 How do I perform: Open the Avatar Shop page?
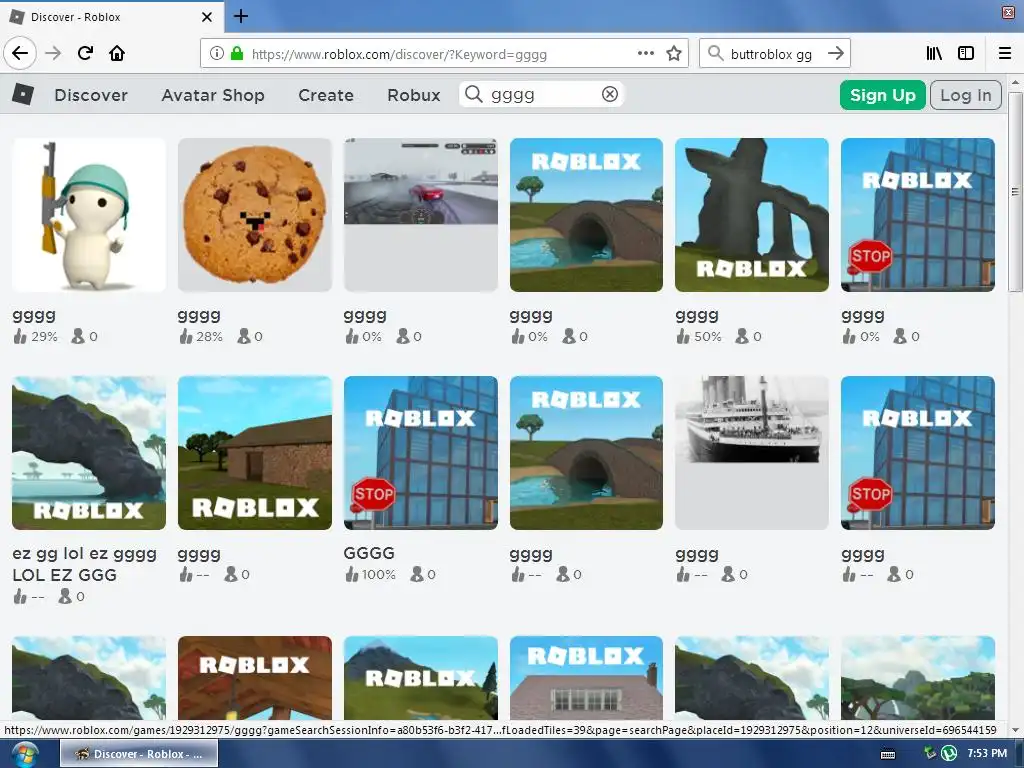point(213,95)
